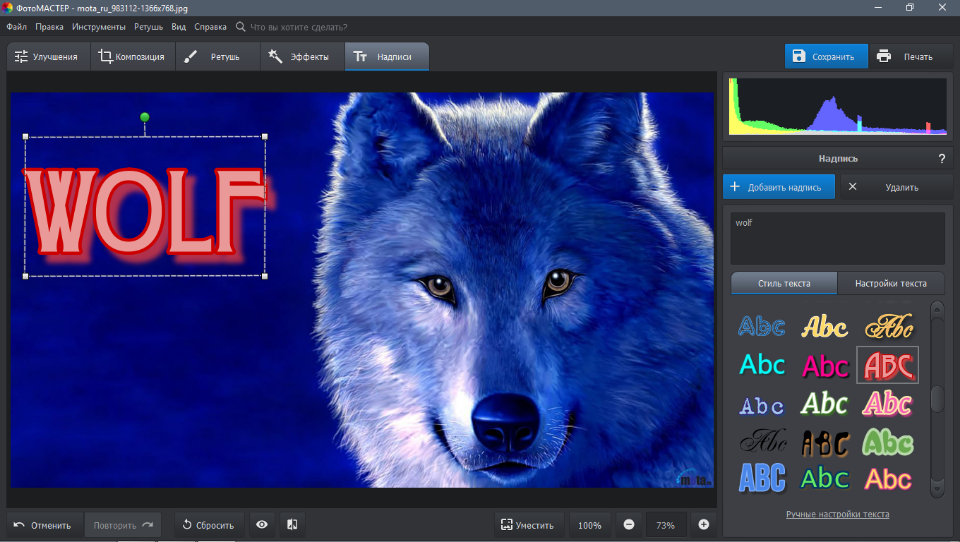Click the text styles list scrollbar
Screen dimensions: 960x542
point(937,400)
